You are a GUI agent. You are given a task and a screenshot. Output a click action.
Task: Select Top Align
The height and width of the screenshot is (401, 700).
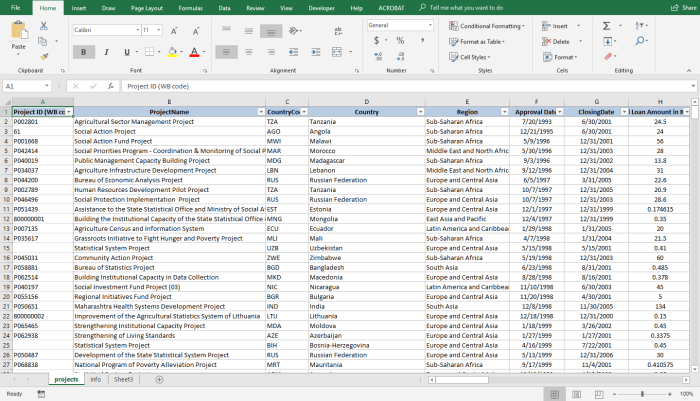tap(227, 30)
